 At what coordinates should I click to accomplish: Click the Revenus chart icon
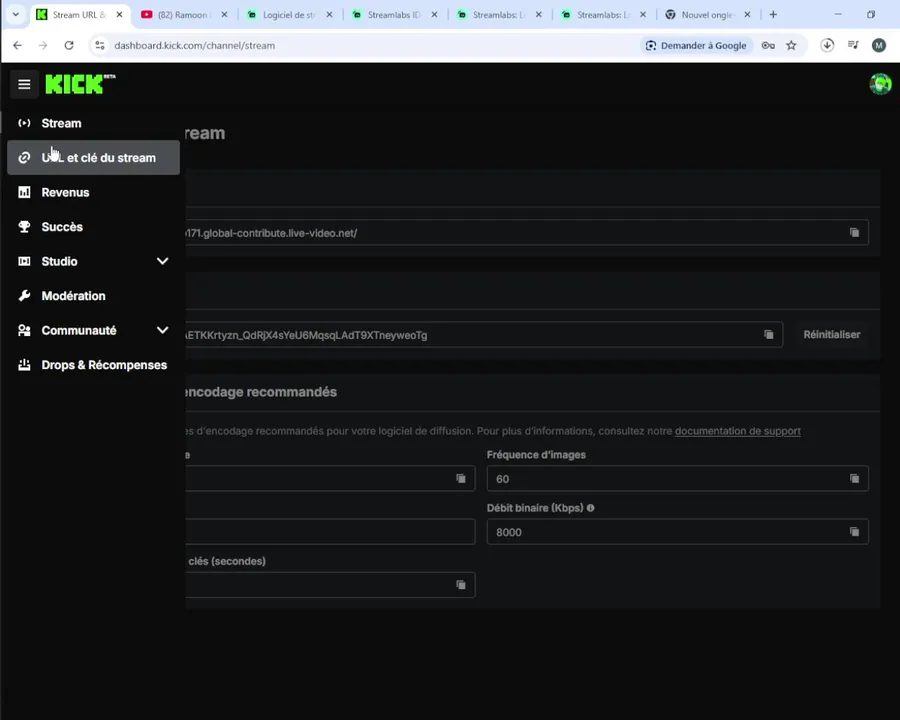[x=24, y=192]
